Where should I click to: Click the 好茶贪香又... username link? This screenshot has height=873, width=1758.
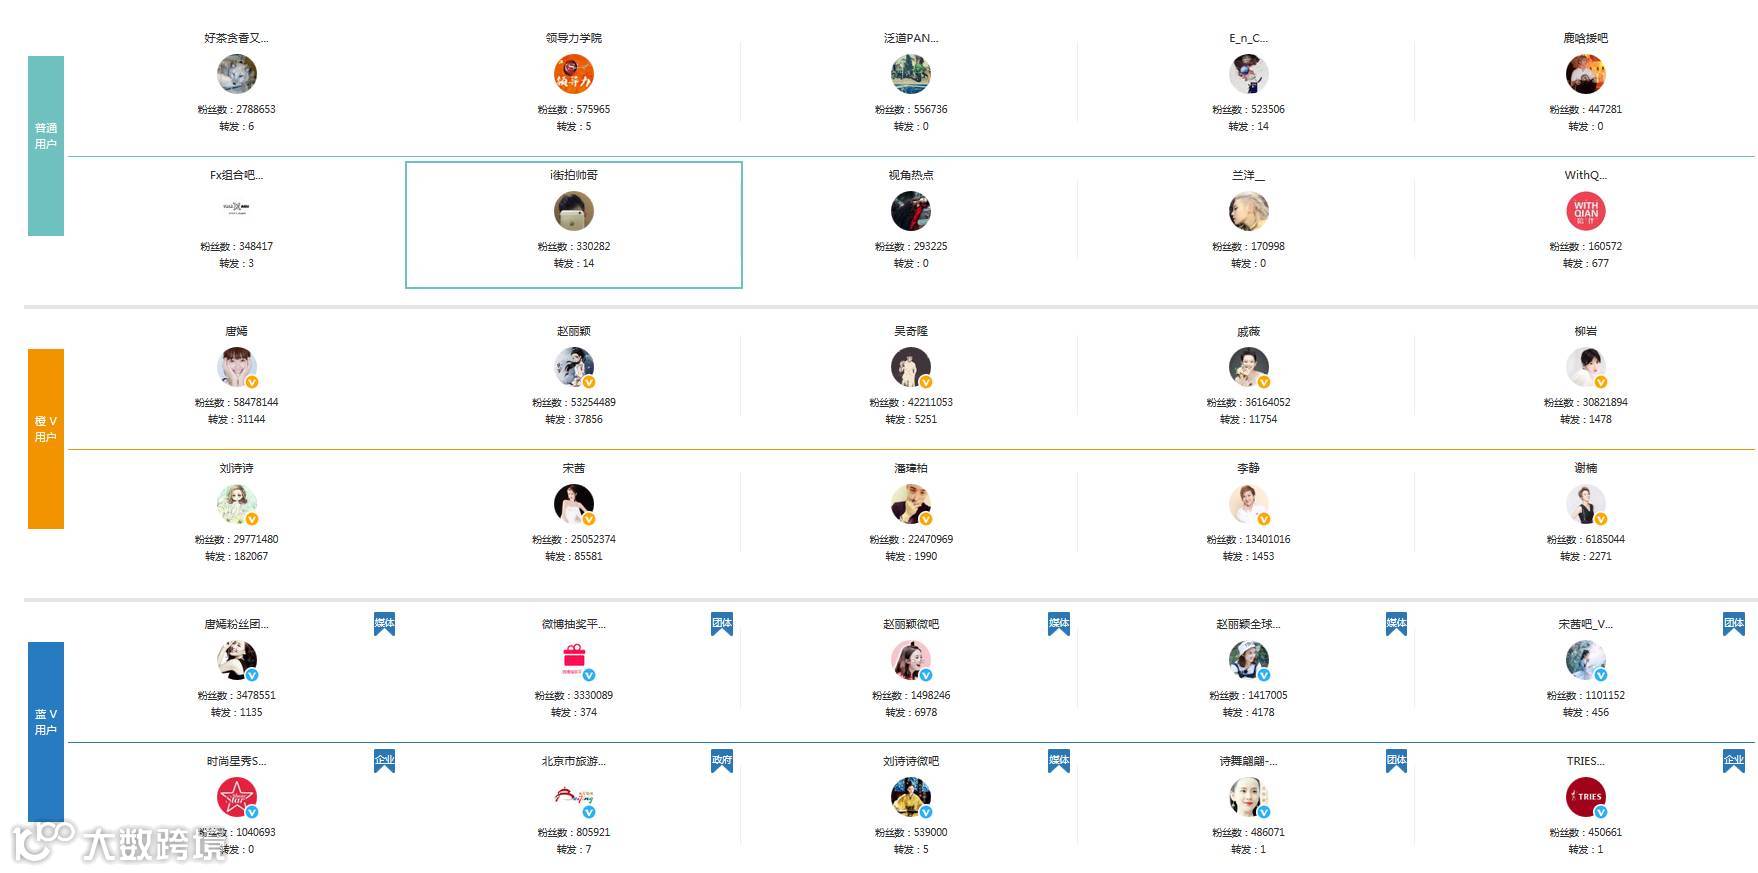click(x=236, y=38)
